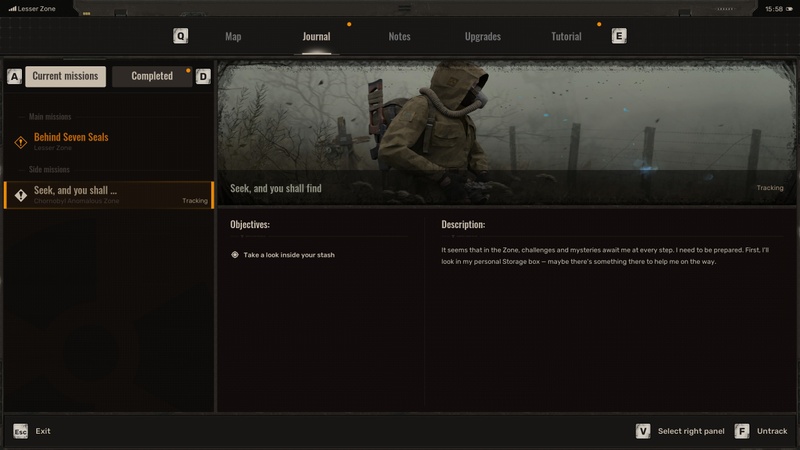The image size is (800, 450).
Task: Select the Seek, and you shall side mission
Action: [109, 195]
